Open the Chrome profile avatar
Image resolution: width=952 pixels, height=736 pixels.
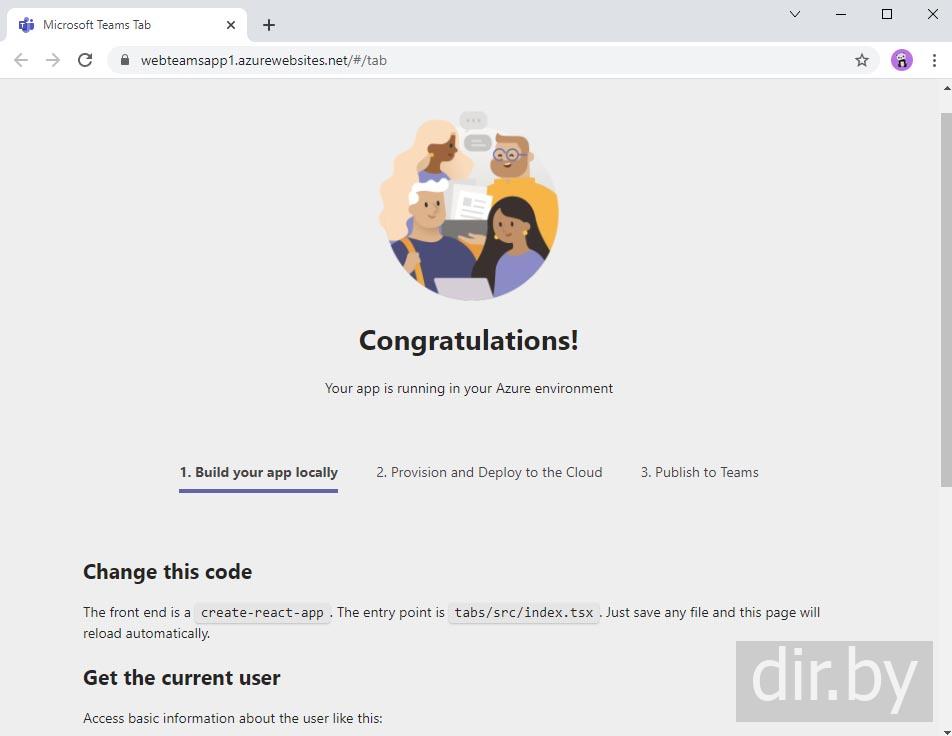(902, 60)
